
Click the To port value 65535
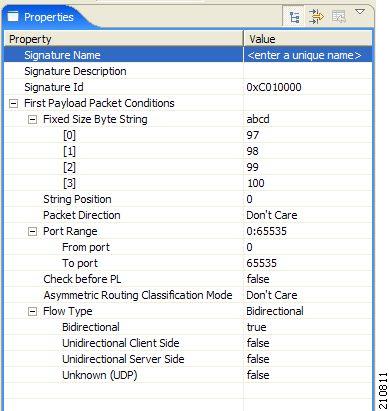point(262,263)
